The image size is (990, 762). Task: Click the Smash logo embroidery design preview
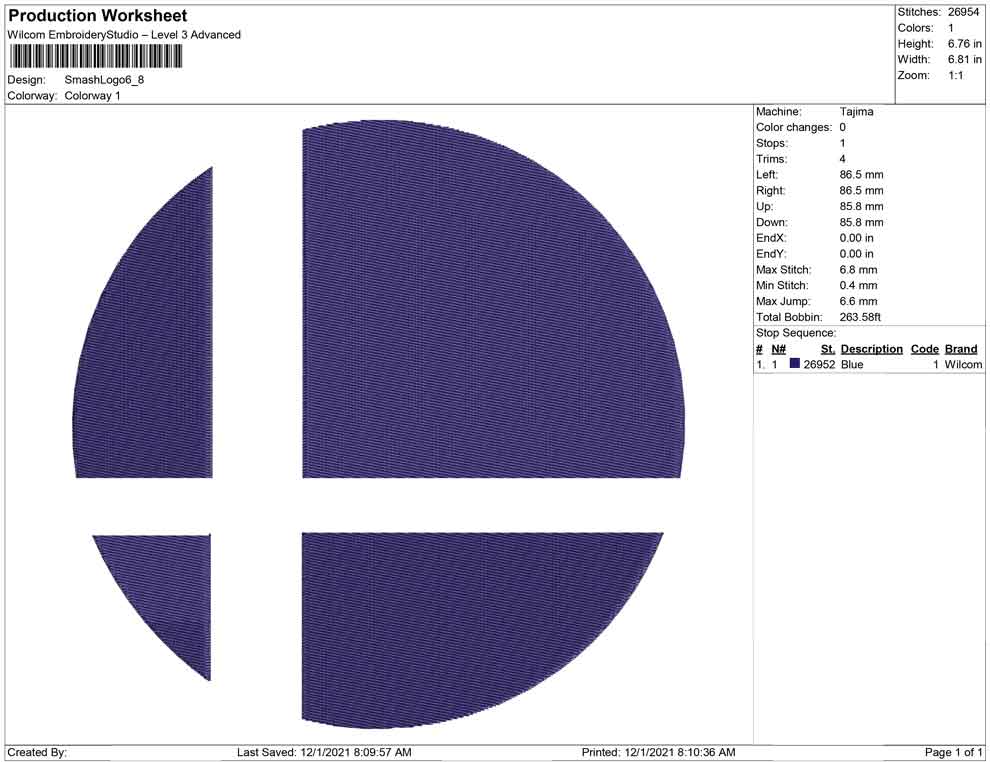379,424
